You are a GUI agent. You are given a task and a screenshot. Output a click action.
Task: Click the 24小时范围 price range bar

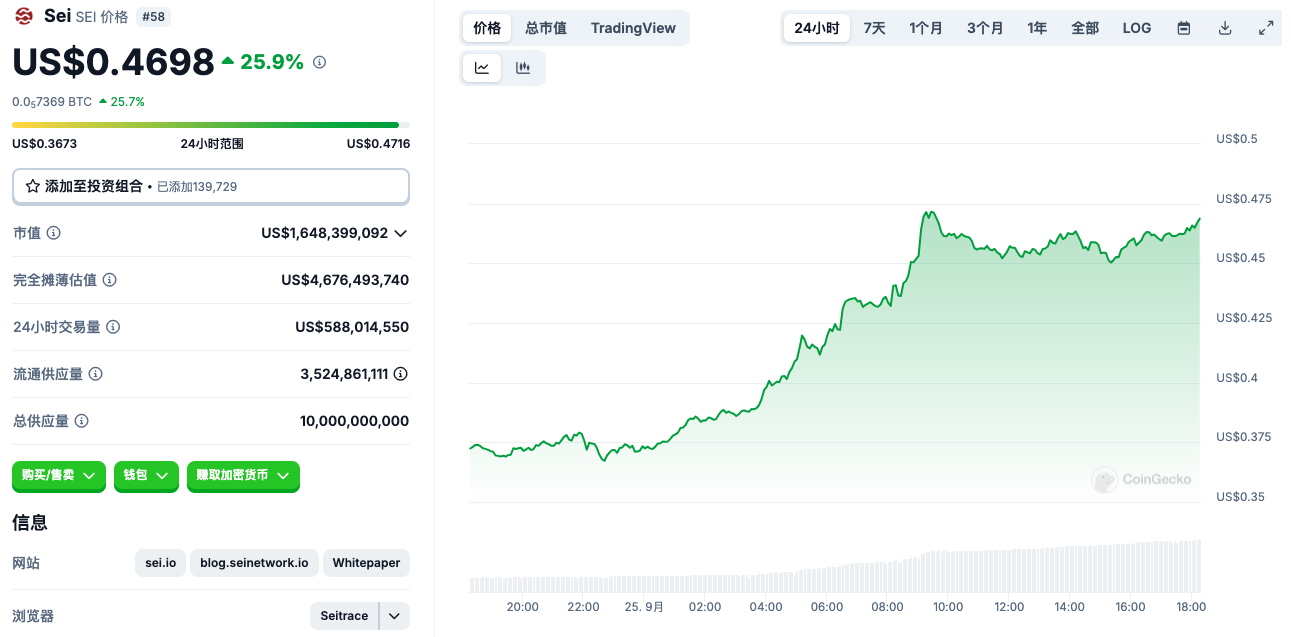tap(210, 125)
